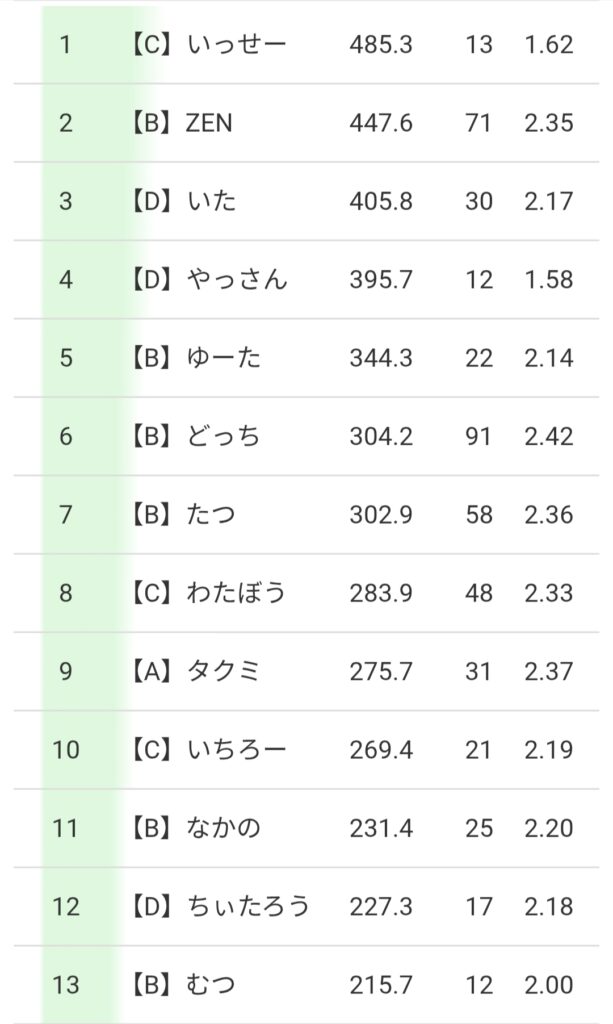Click player name たつ

(211, 515)
